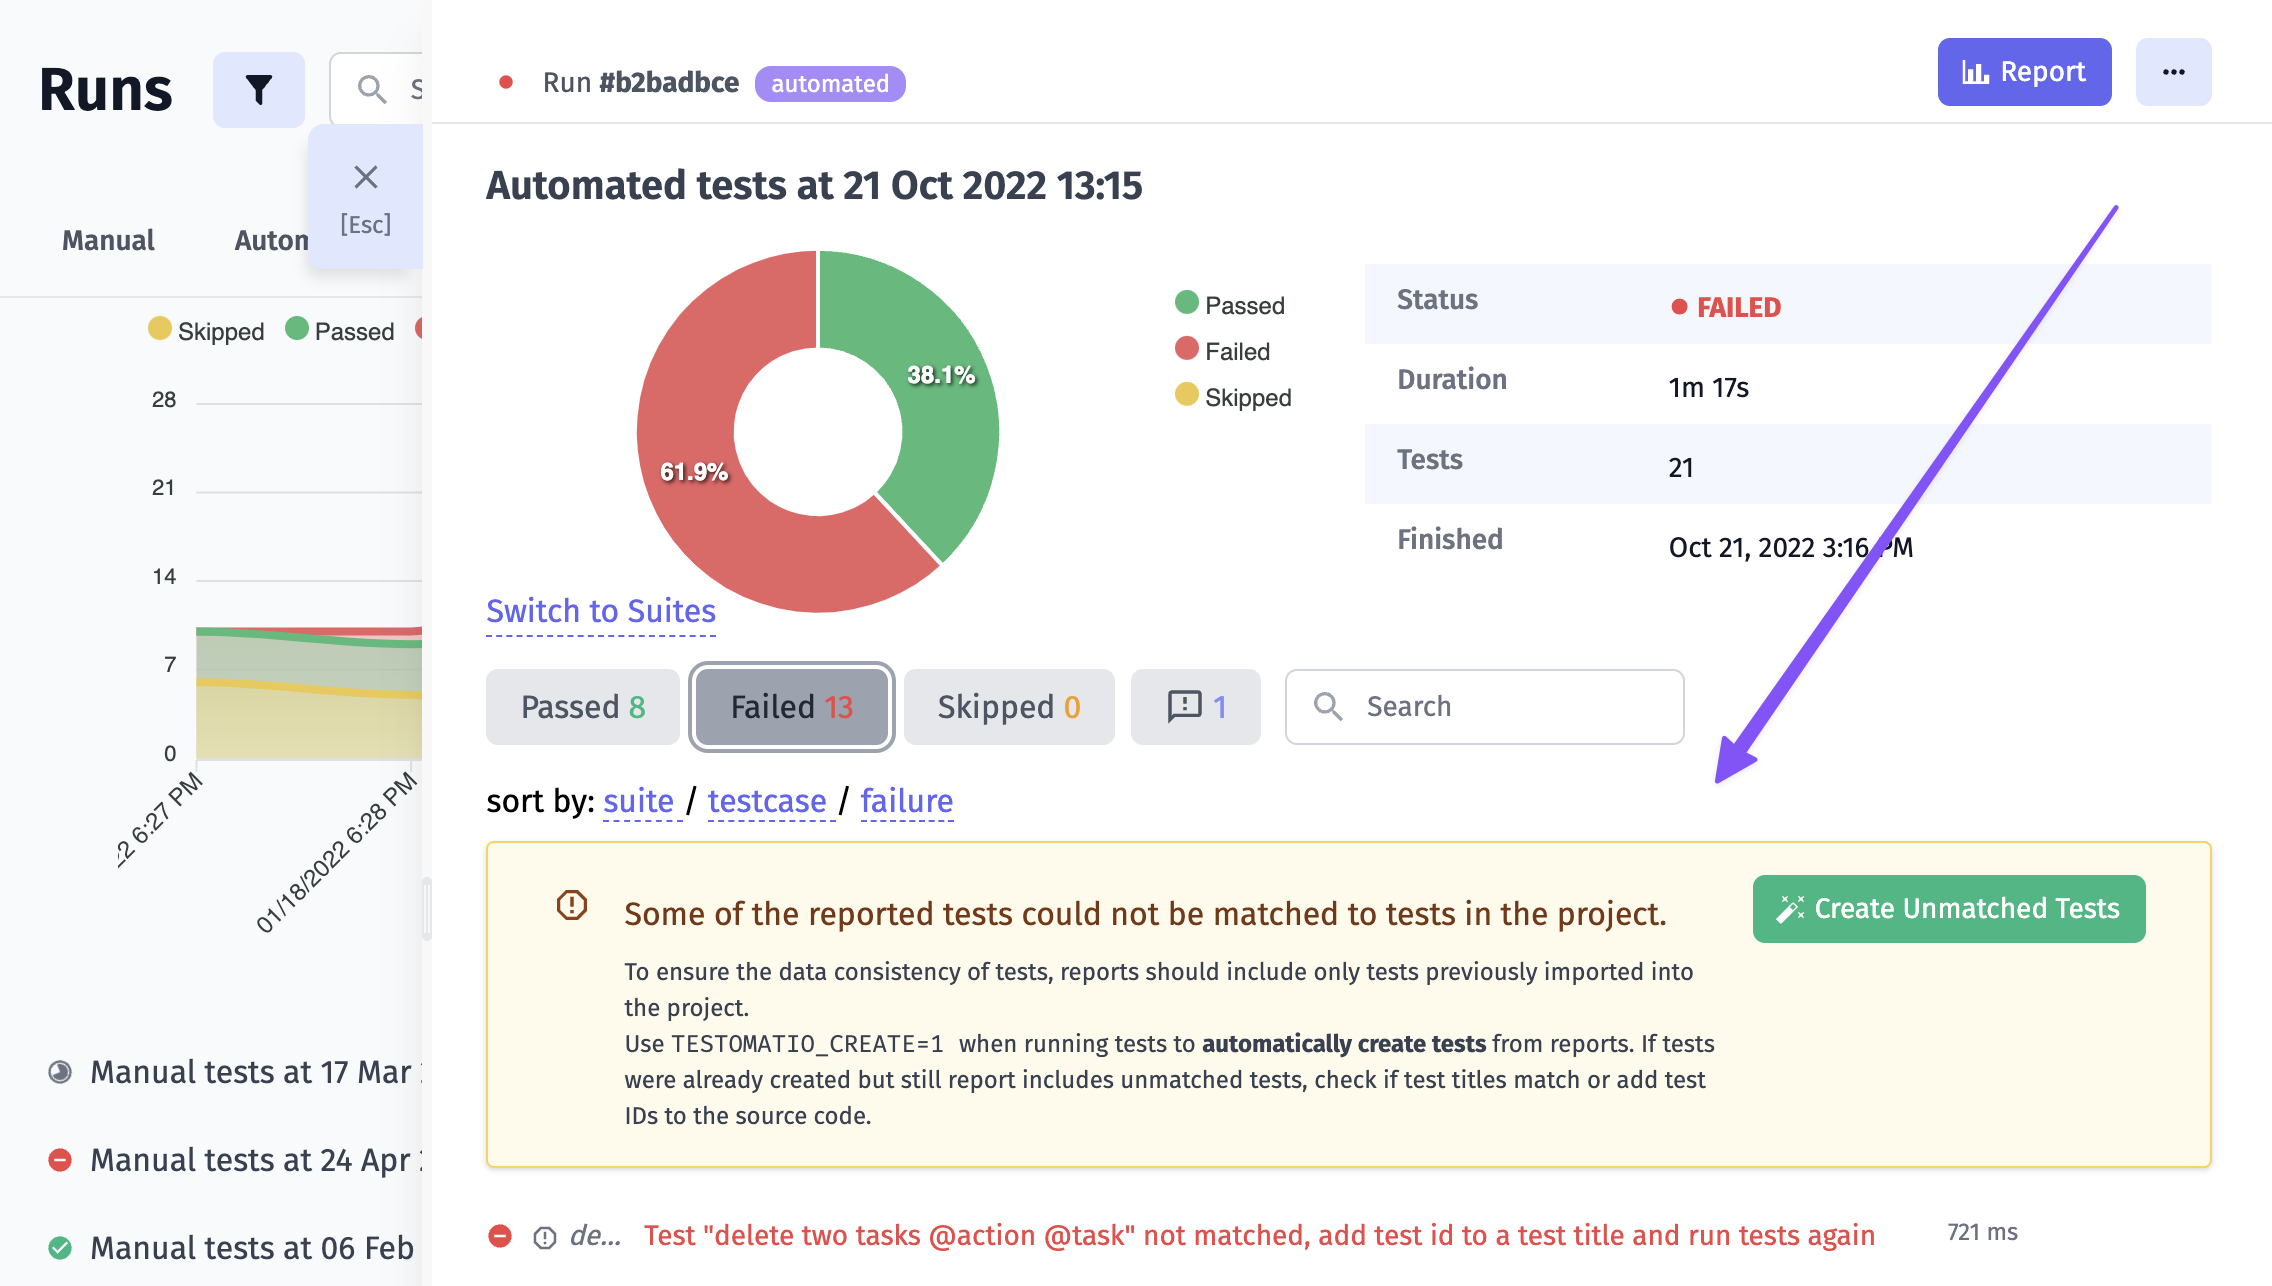Click the runs search magnifier icon
The width and height of the screenshot is (2272, 1286).
click(x=372, y=90)
